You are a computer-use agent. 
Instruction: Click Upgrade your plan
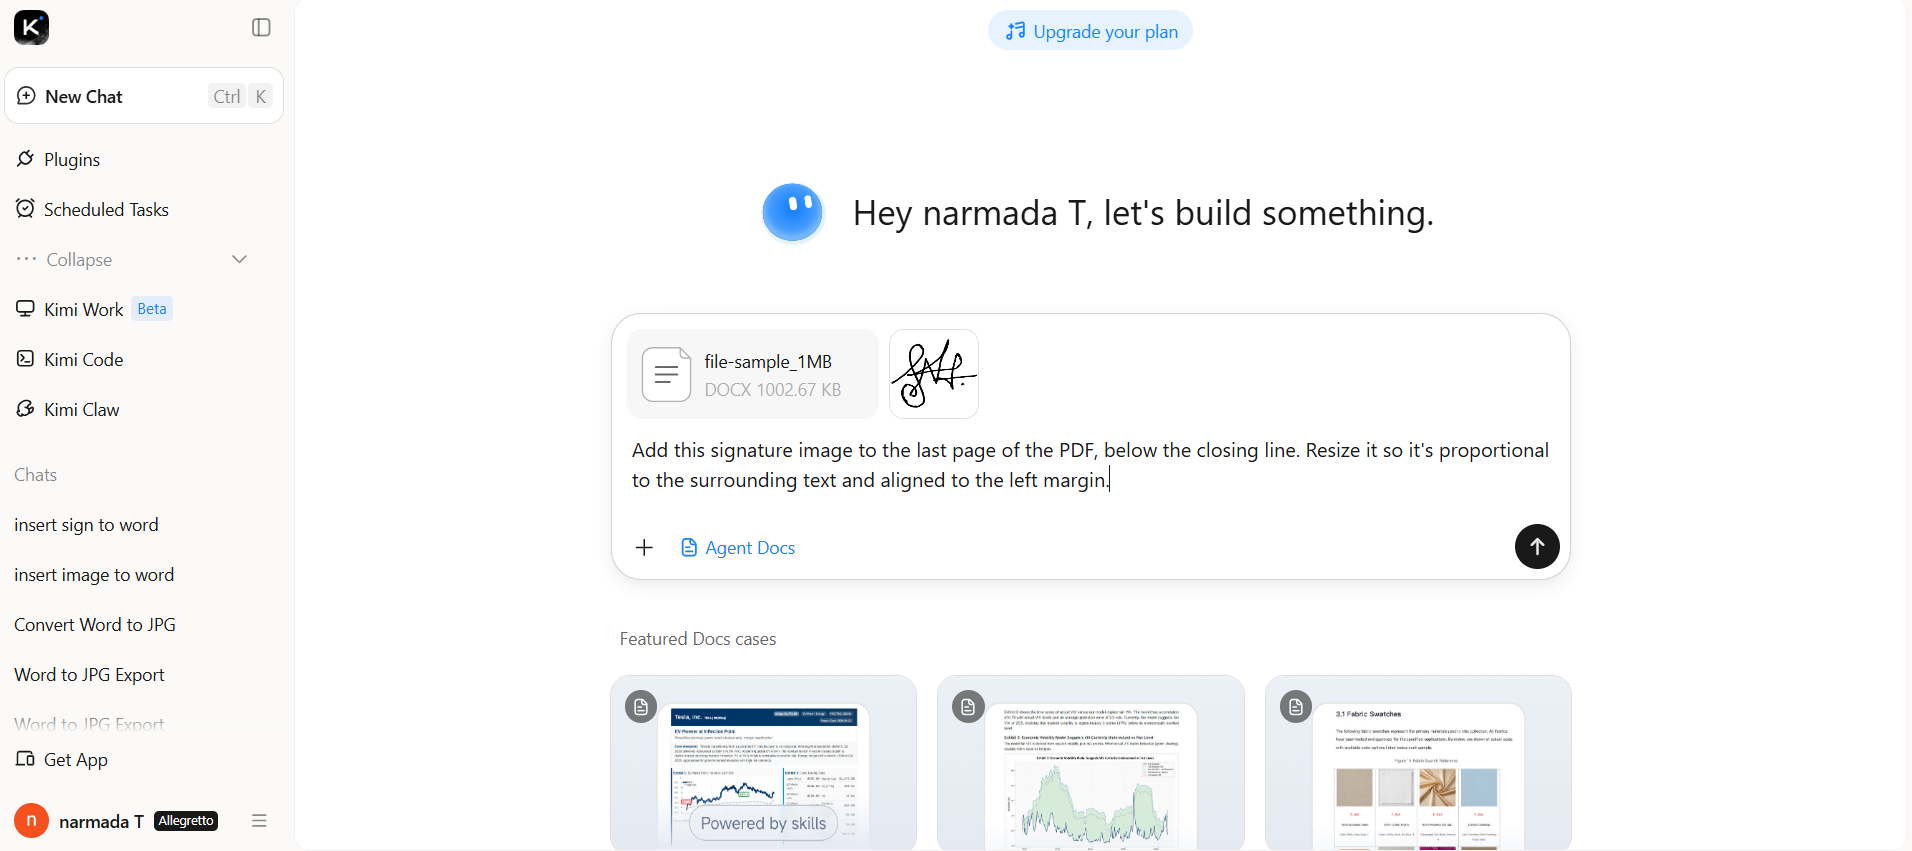tap(1090, 31)
